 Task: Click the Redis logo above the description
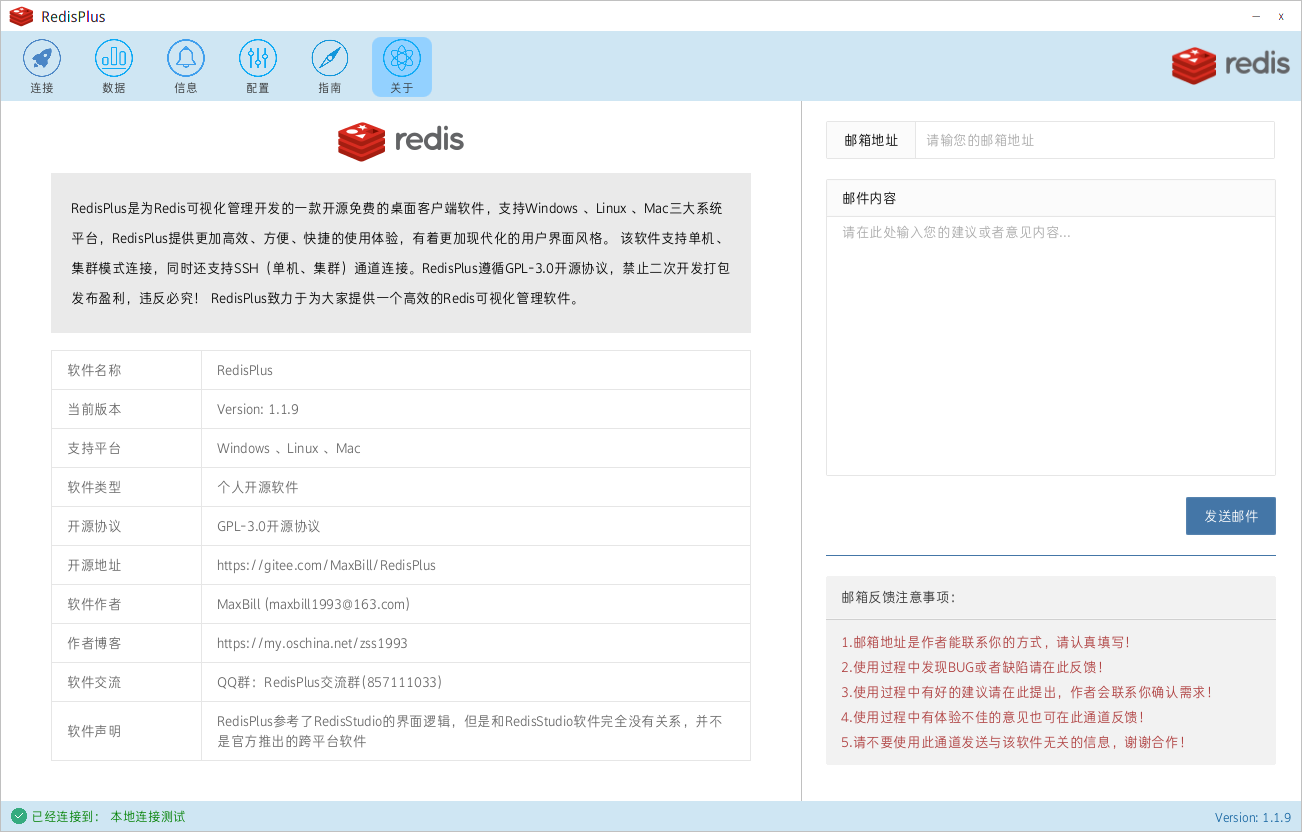[x=401, y=141]
